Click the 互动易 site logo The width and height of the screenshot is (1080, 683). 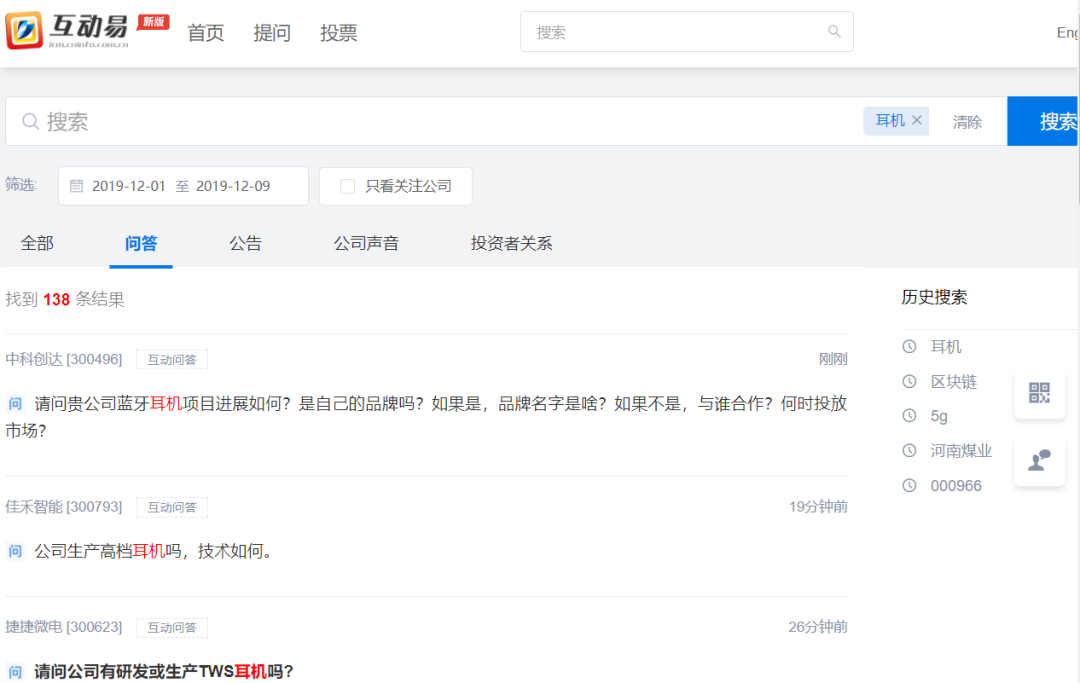click(x=68, y=30)
